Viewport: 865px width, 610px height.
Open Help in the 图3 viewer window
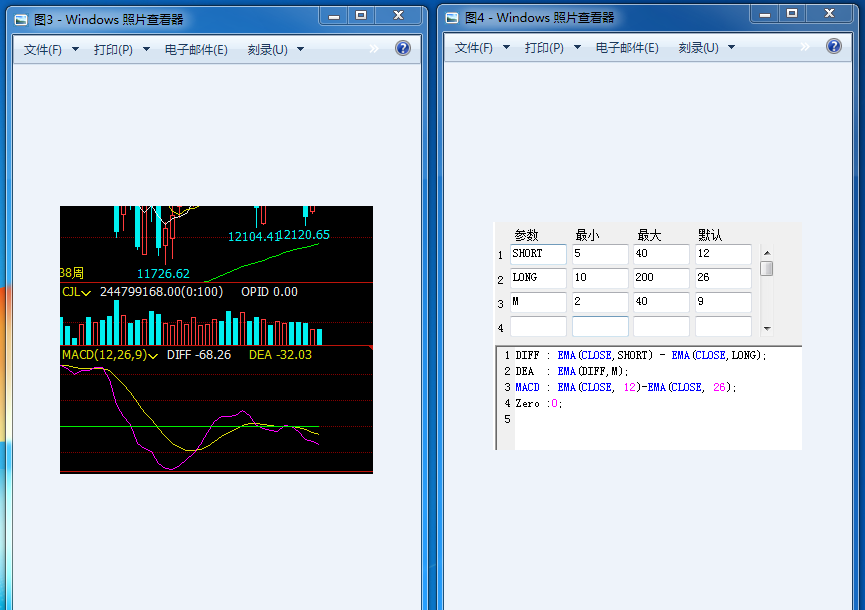403,48
